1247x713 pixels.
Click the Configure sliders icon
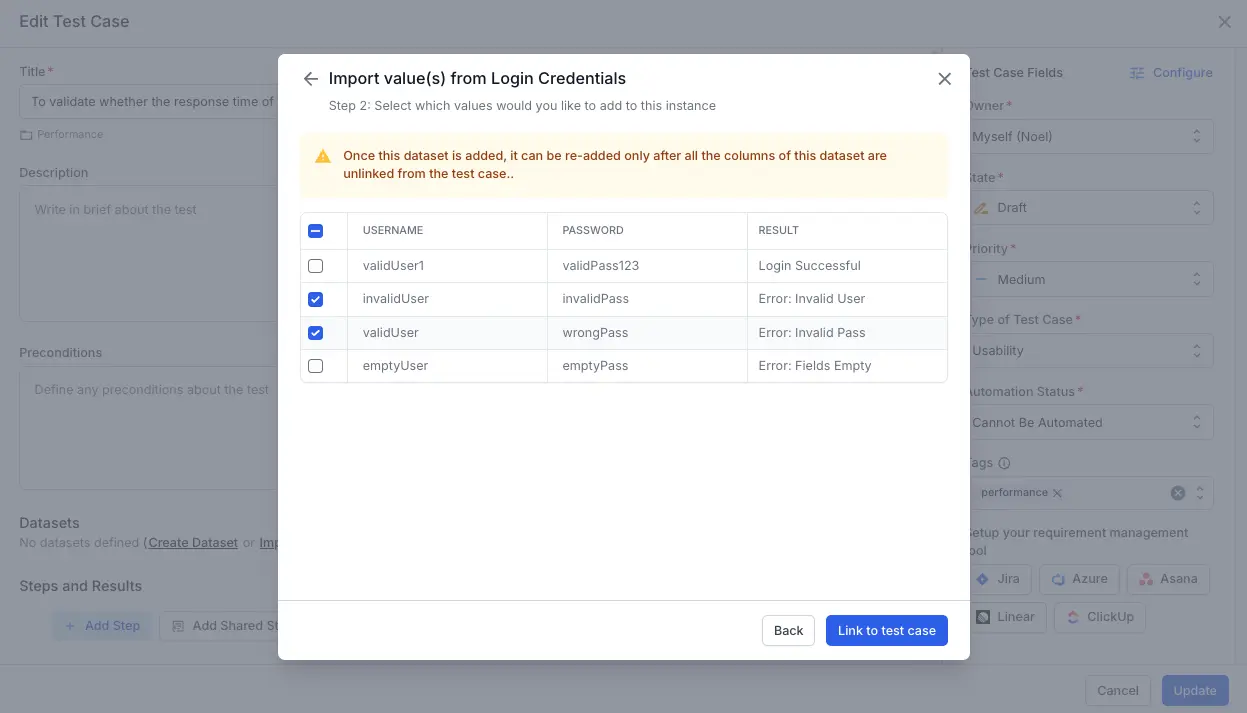click(1137, 73)
